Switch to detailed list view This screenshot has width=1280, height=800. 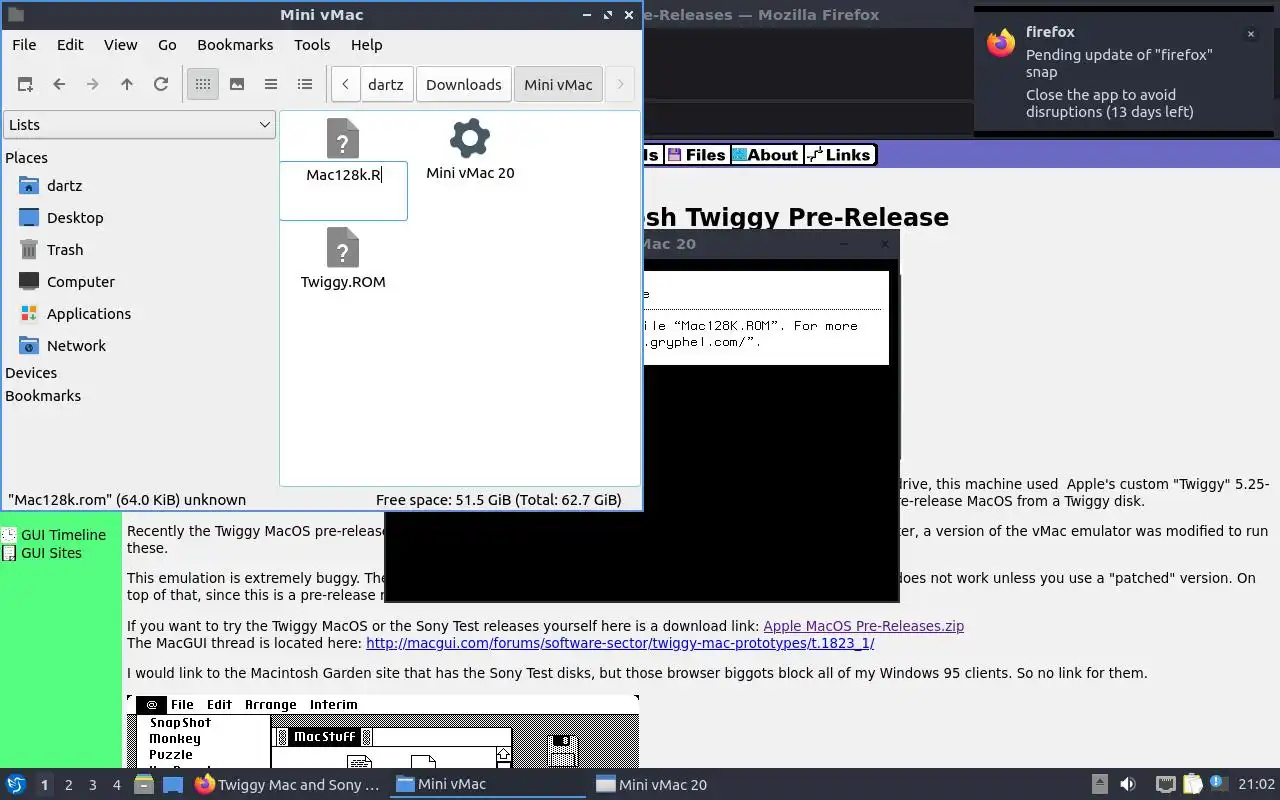tap(305, 85)
